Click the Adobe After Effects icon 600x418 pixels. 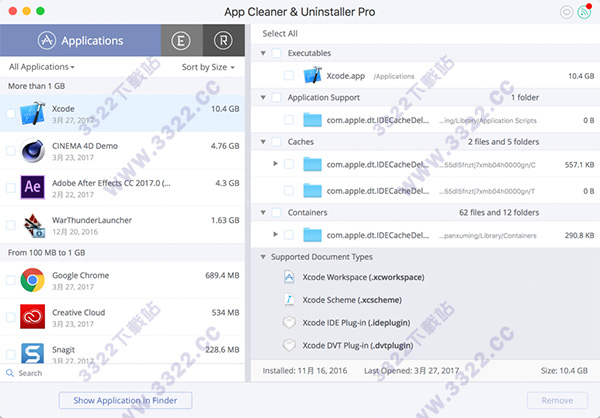pos(33,187)
